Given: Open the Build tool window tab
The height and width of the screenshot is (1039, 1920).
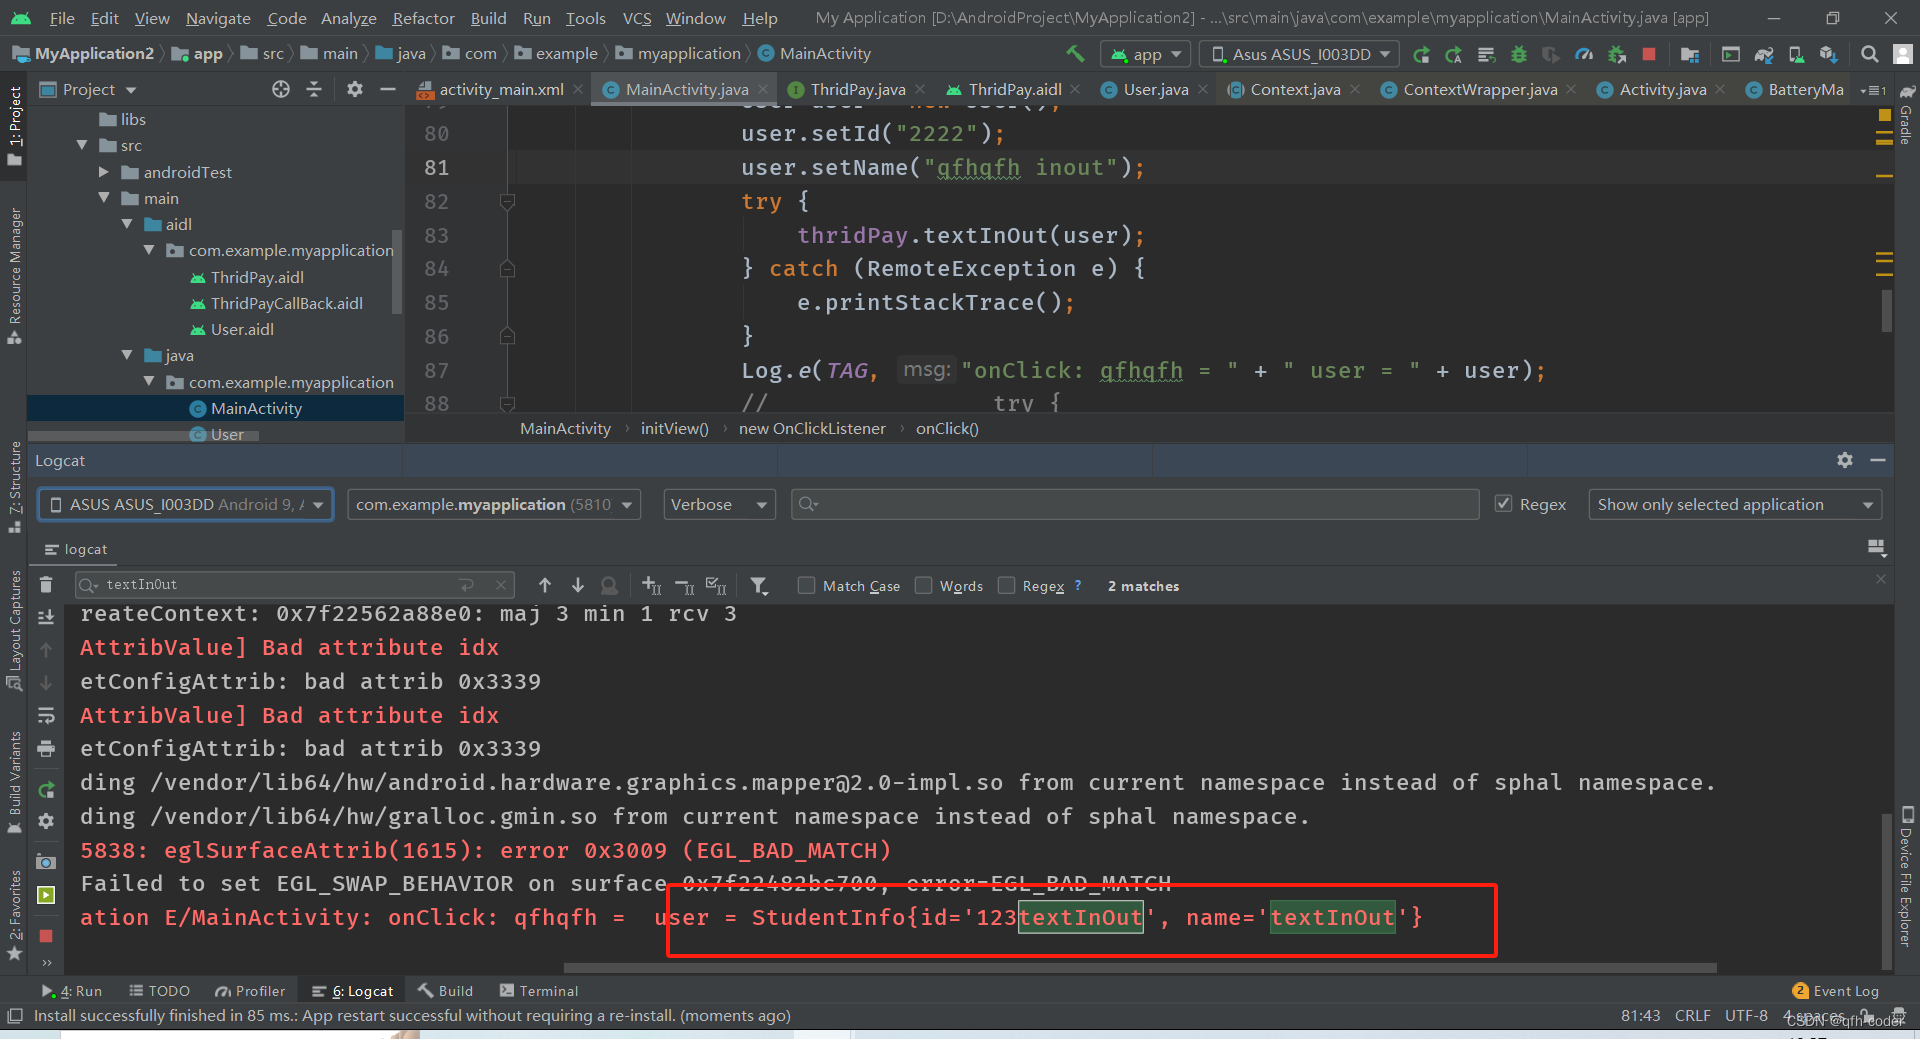Looking at the screenshot, I should [446, 991].
